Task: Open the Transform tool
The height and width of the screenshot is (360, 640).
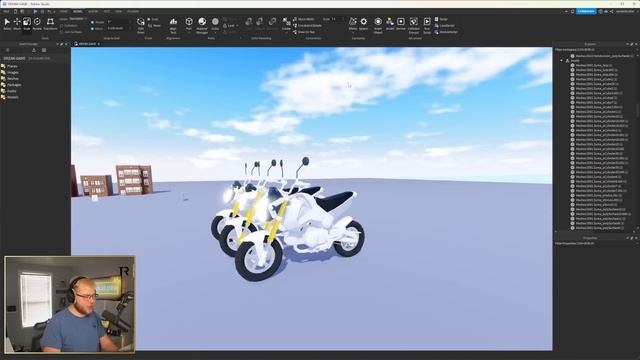Action: (50, 24)
